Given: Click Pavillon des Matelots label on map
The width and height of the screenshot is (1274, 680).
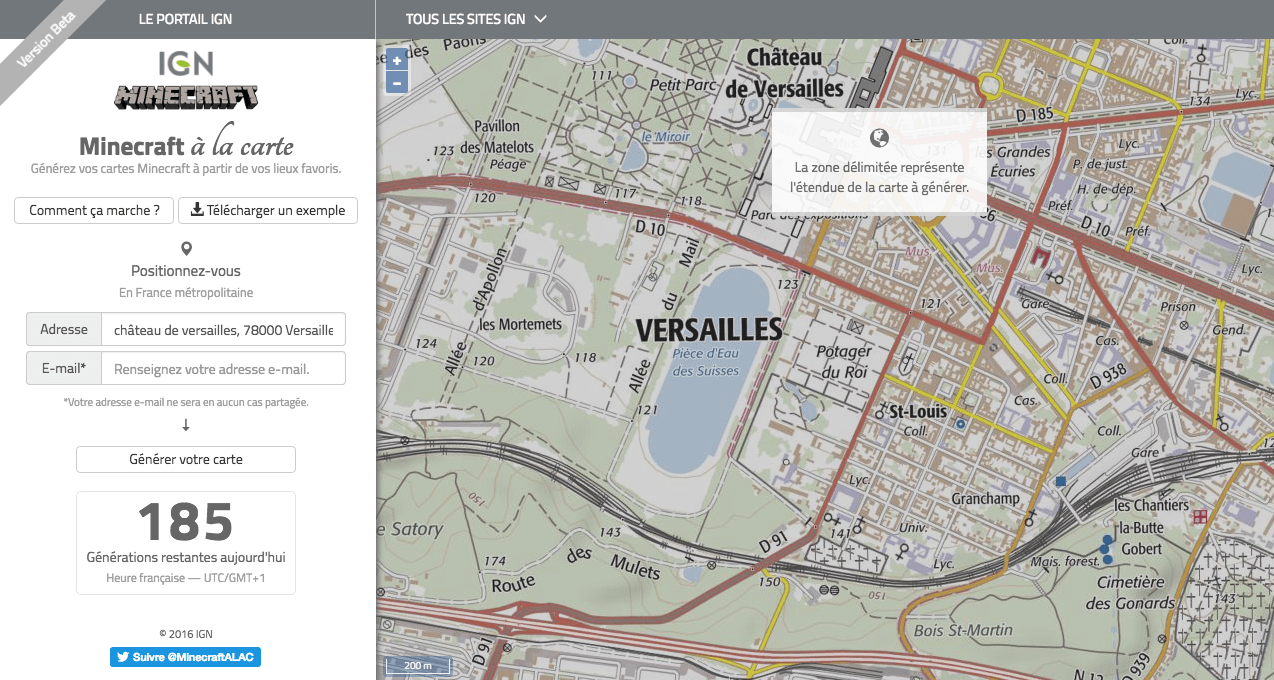Looking at the screenshot, I should [497, 137].
